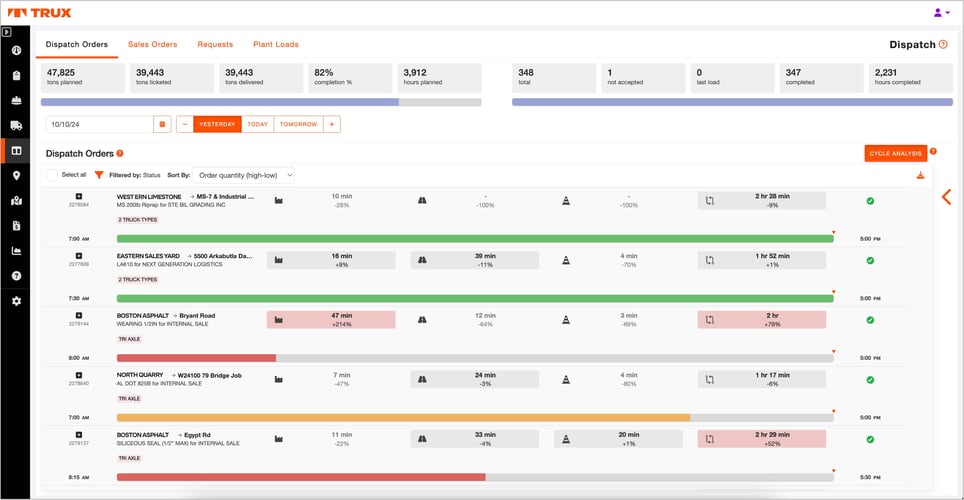This screenshot has width=964, height=500.
Task: Expand the Boston Asphalt Egypt Rd order
Action: click(79, 435)
